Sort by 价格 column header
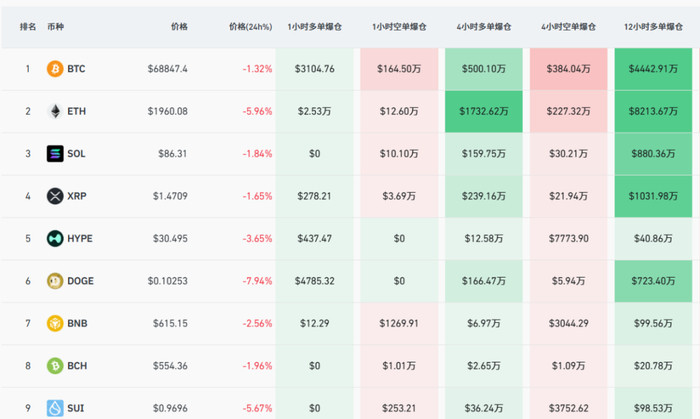Viewport: 700px width, 419px height. tap(179, 27)
